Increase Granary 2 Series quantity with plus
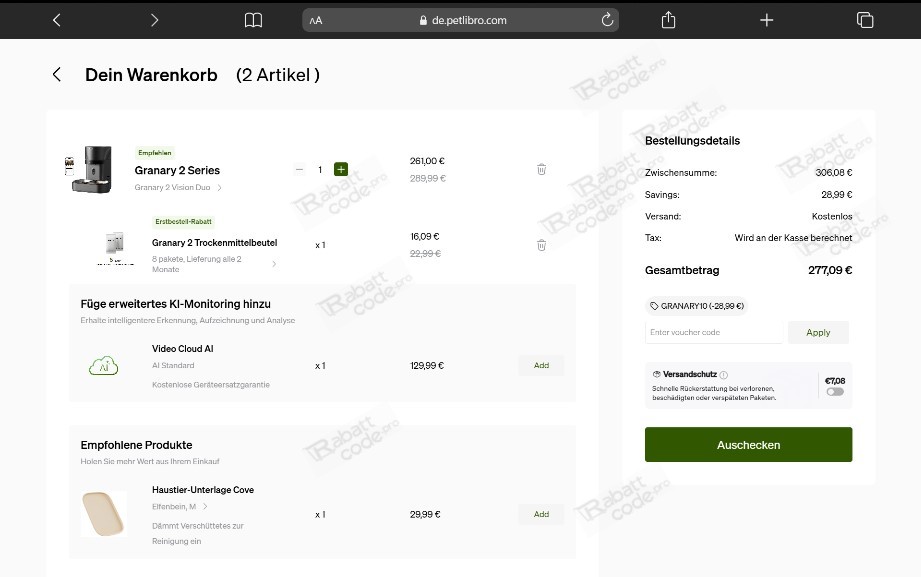 [341, 169]
